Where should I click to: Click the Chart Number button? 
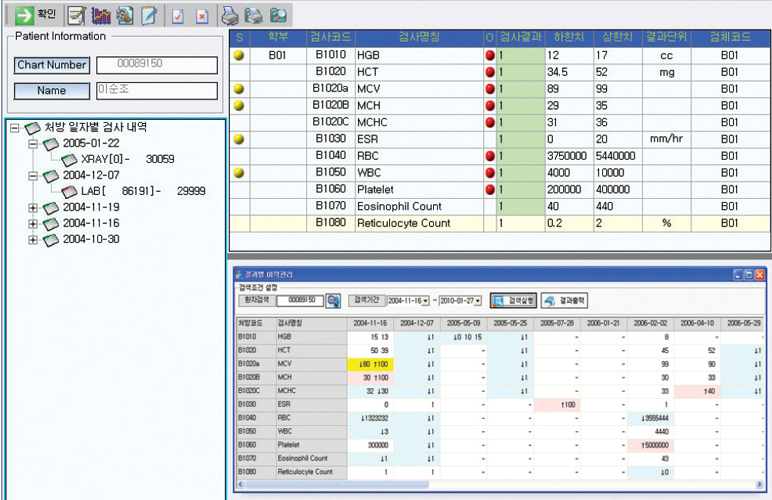52,65
